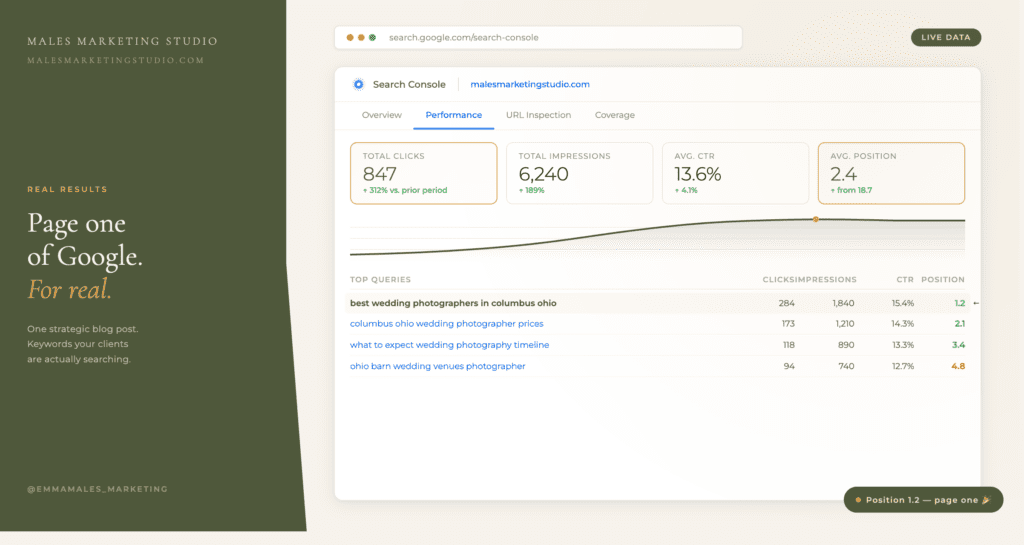Click the 740 impressions cell
This screenshot has height=545, width=1024.
[846, 366]
